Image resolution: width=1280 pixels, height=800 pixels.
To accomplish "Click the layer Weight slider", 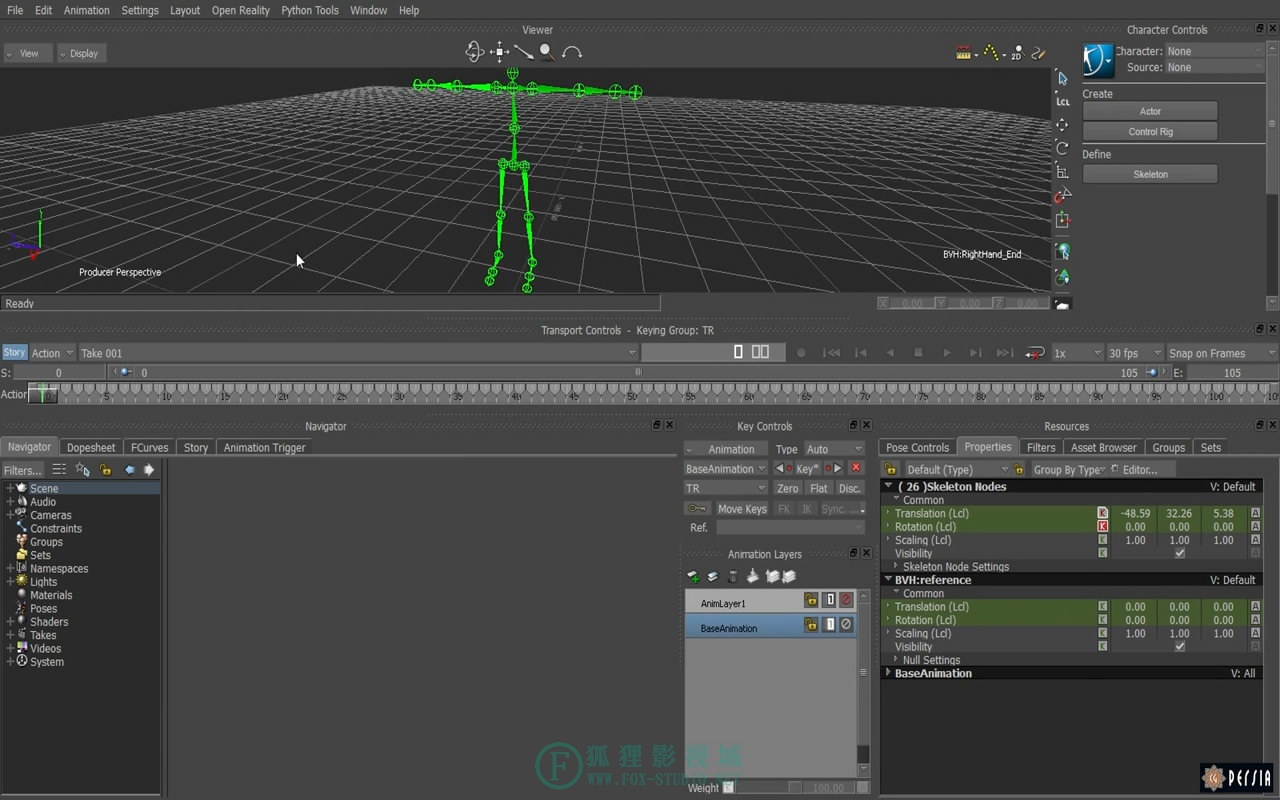I will pyautogui.click(x=768, y=788).
